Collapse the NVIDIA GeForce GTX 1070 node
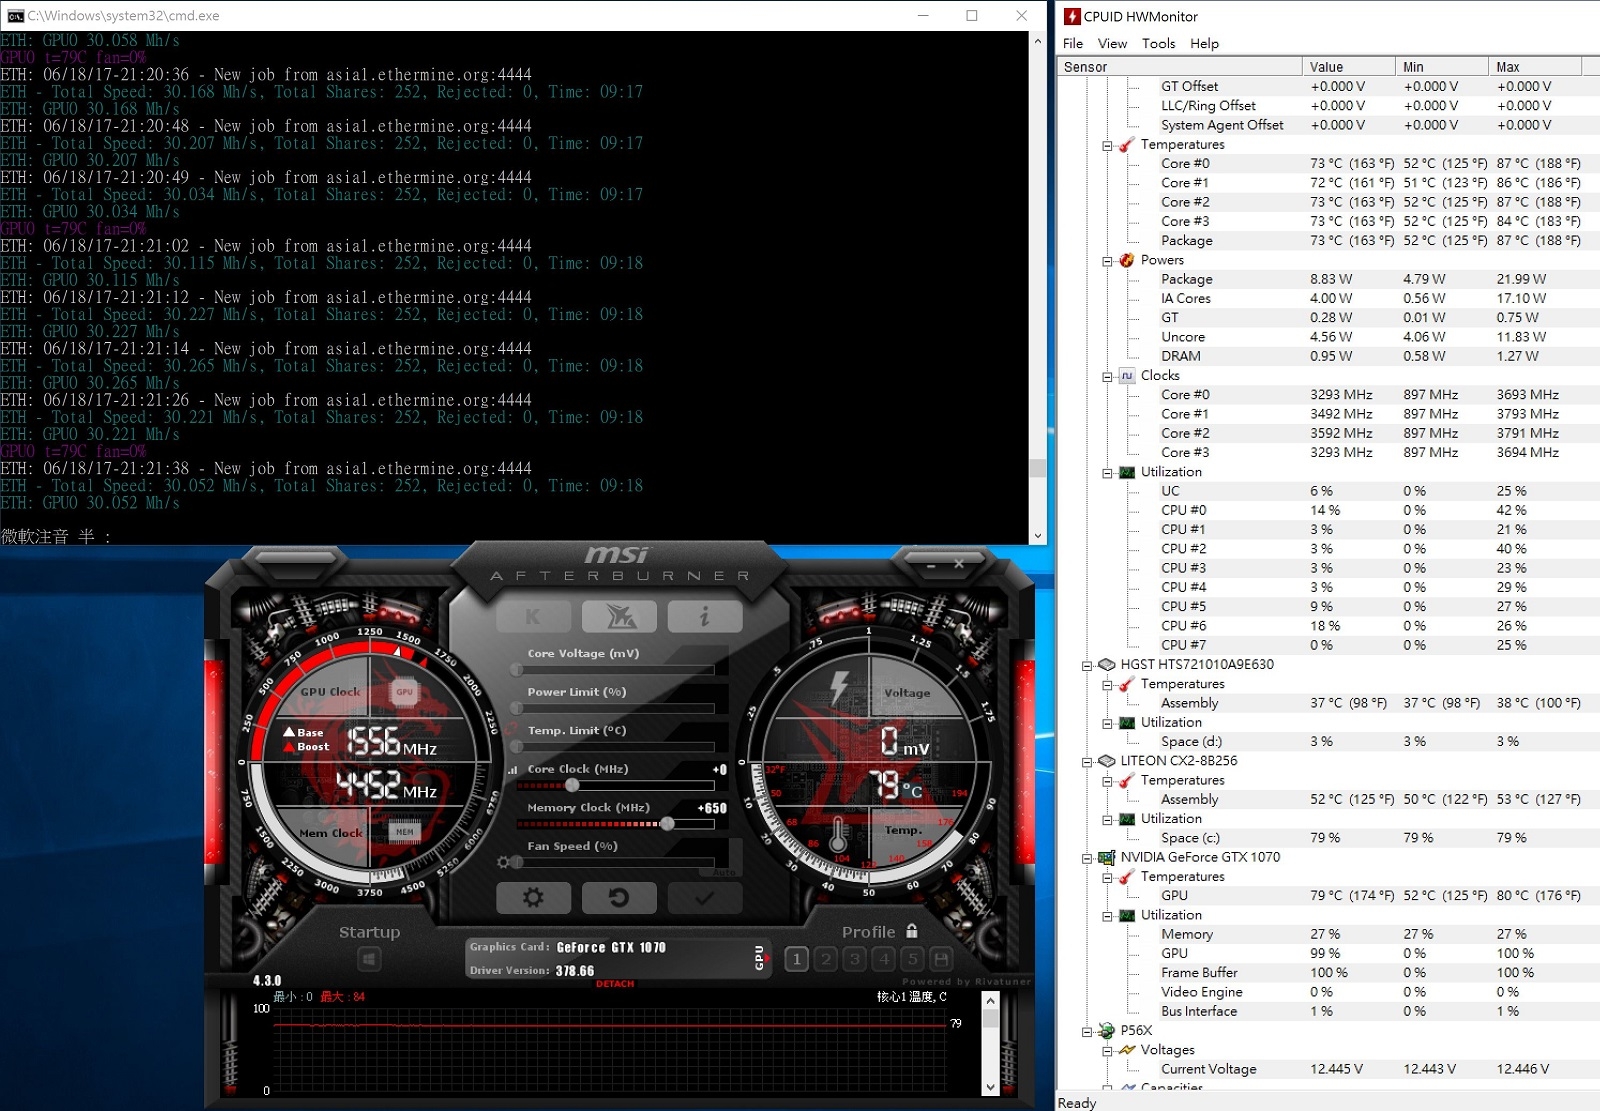The width and height of the screenshot is (1600, 1111). pos(1087,859)
